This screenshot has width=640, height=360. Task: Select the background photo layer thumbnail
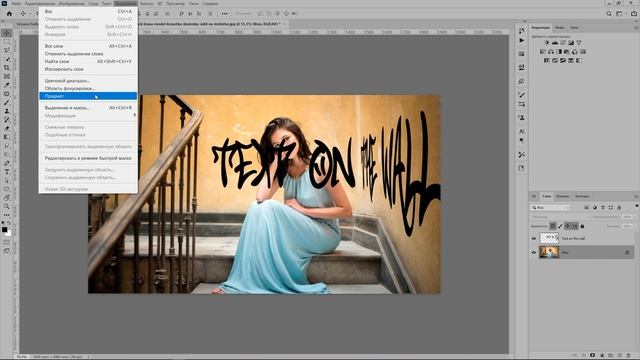coord(549,252)
